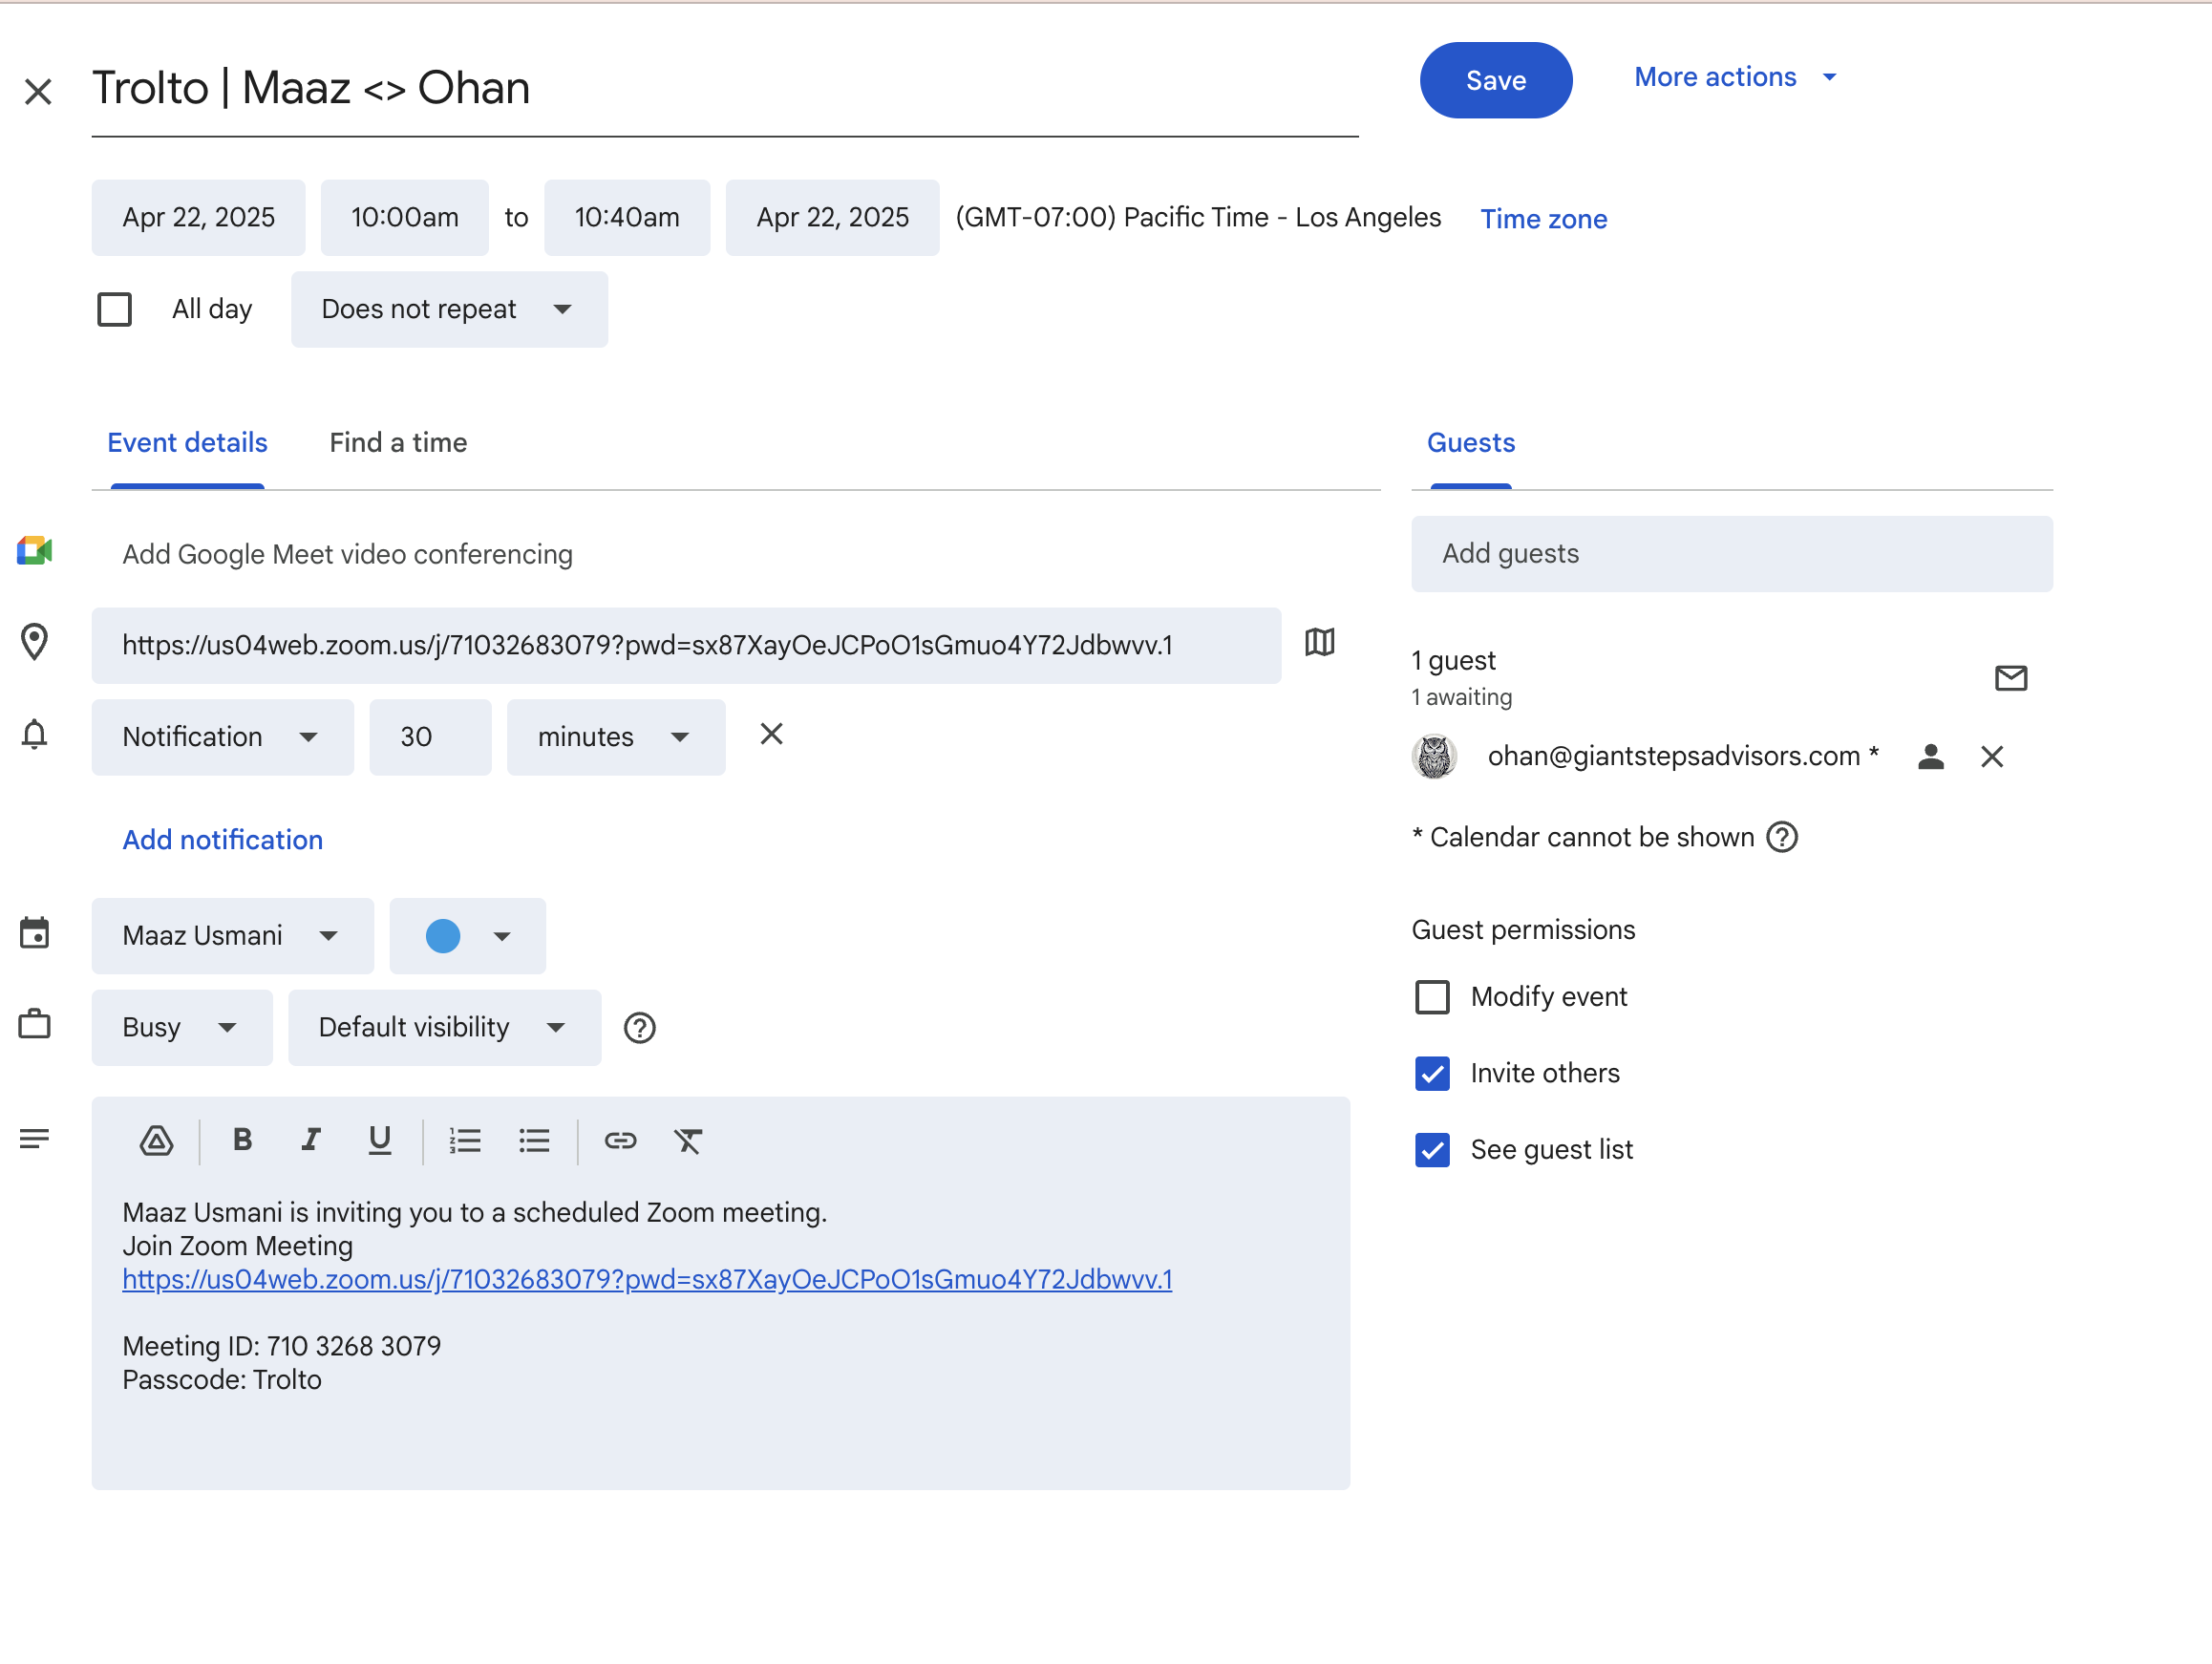This screenshot has height=1664, width=2212.
Task: Close the event editor with the X icon
Action: [38, 92]
